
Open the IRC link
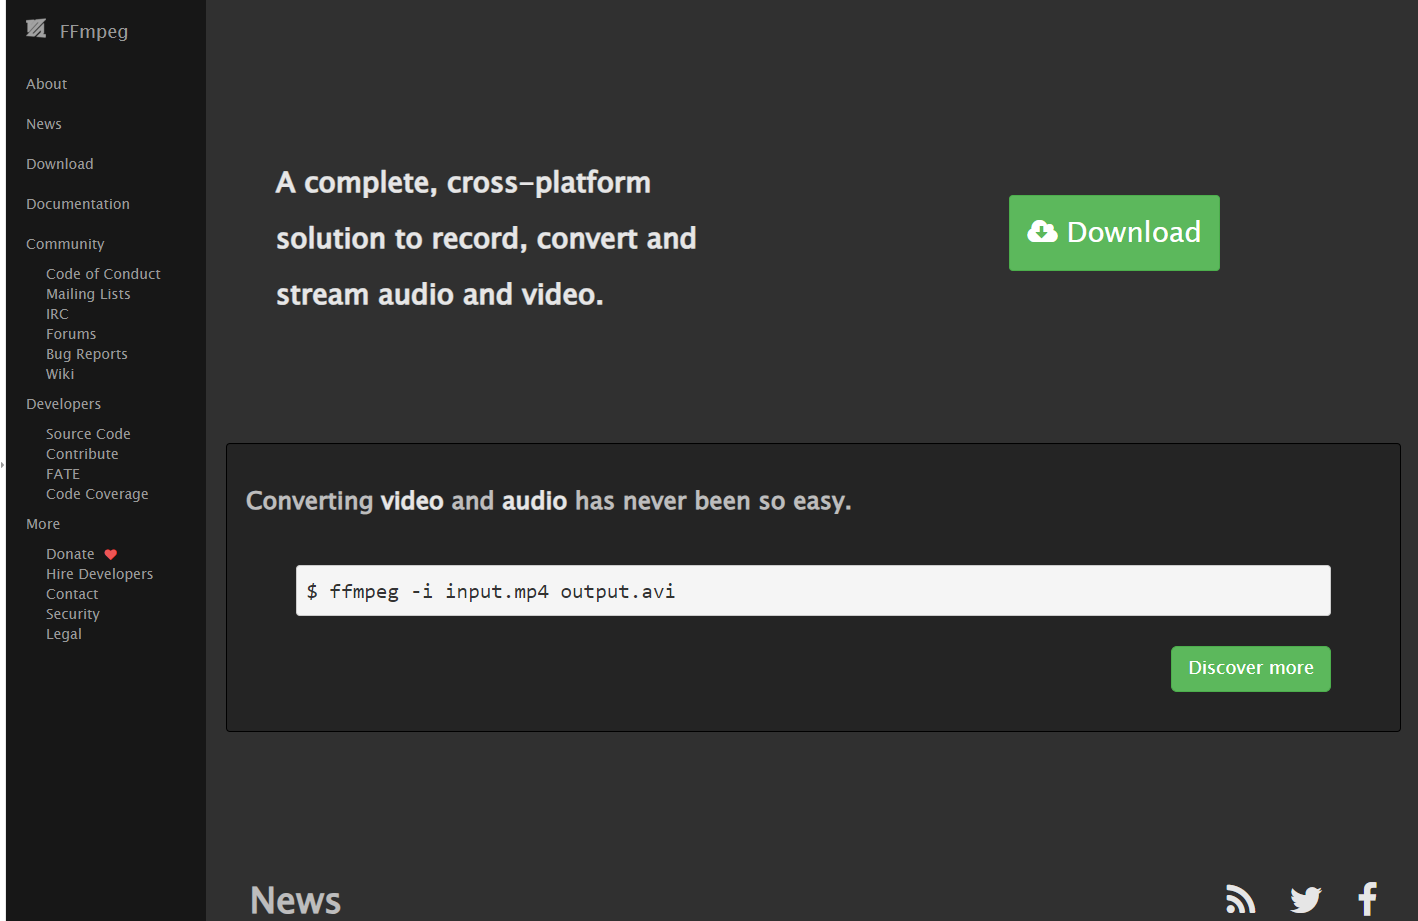[x=57, y=314]
